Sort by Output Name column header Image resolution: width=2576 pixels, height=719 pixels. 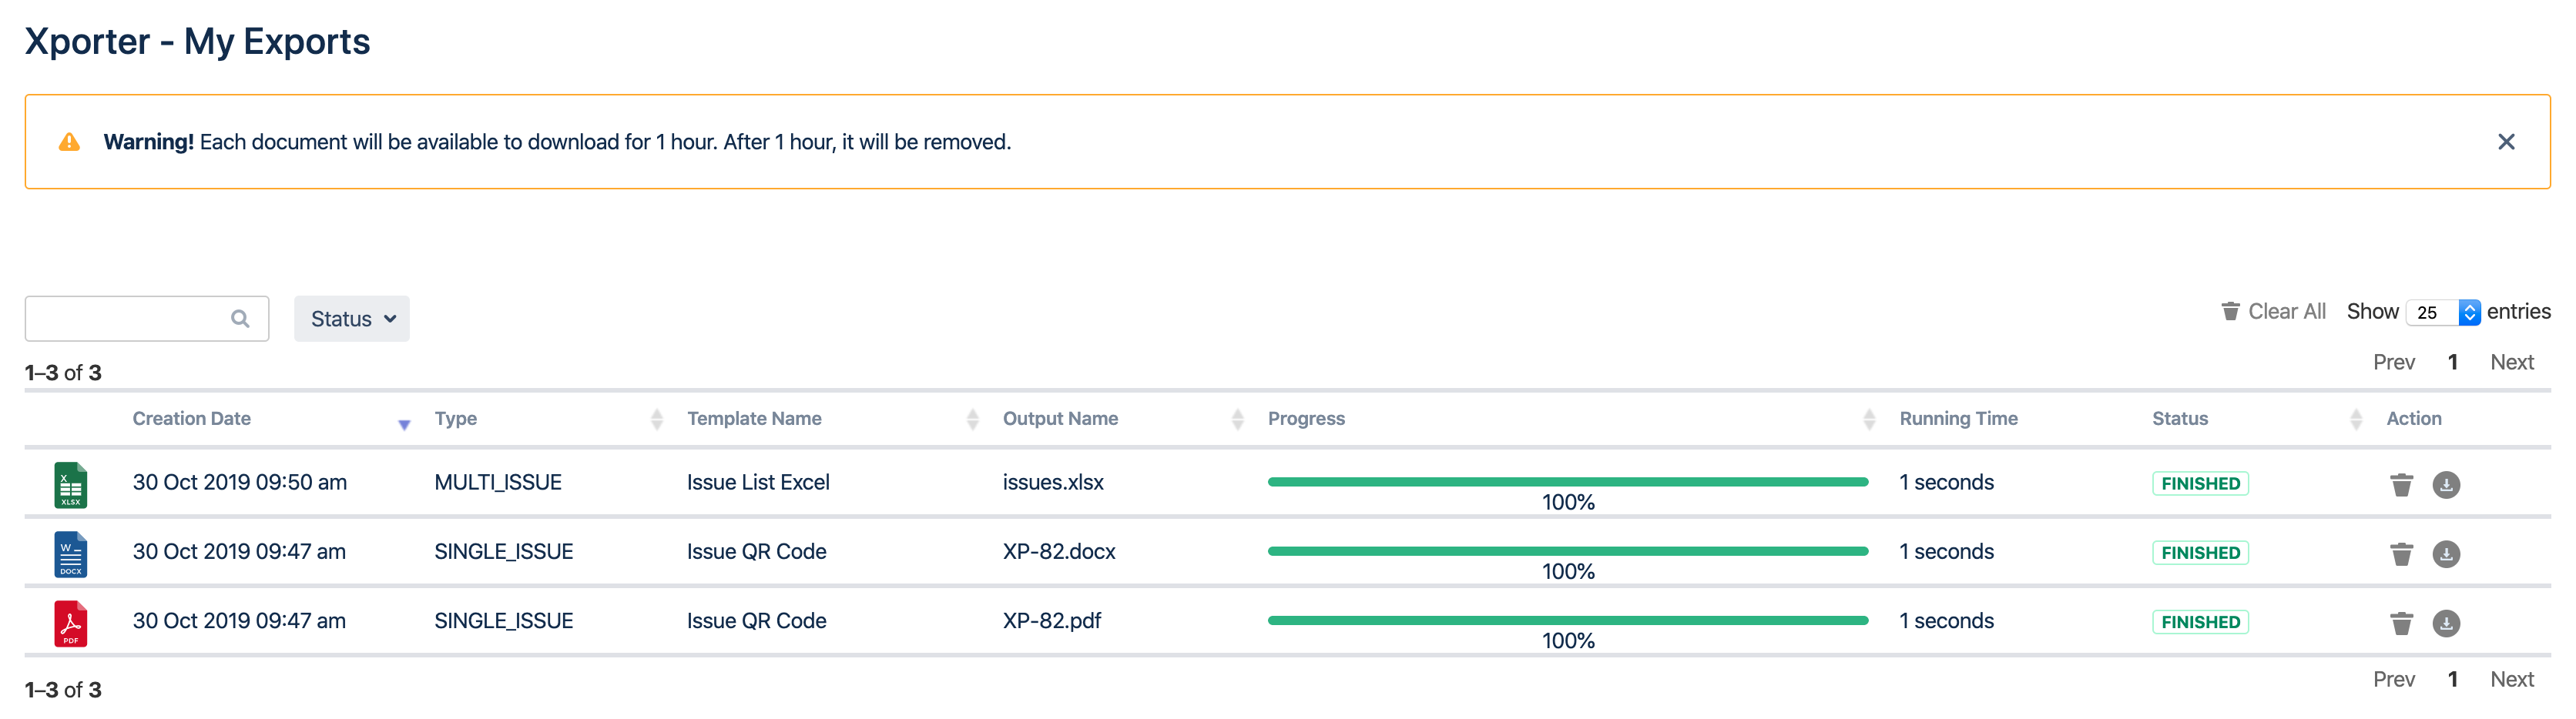point(1060,419)
